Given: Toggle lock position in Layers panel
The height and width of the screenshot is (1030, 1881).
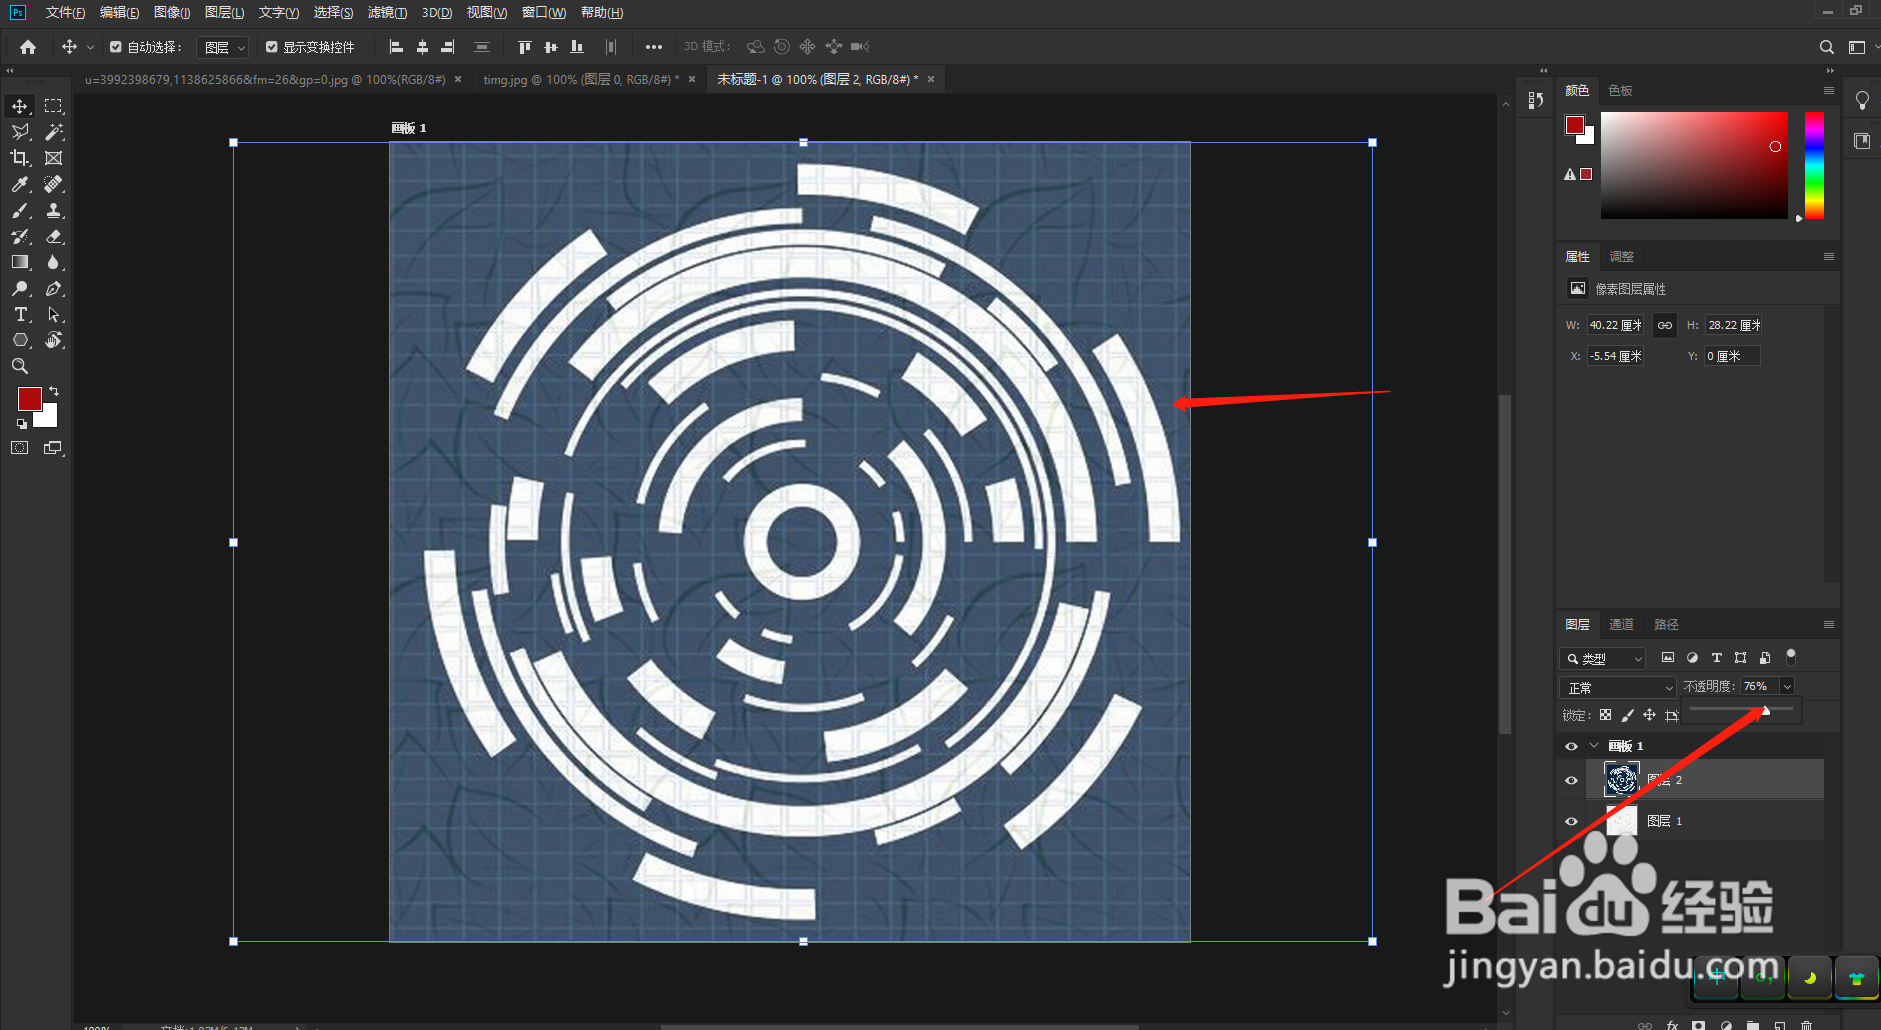Looking at the screenshot, I should [1650, 715].
